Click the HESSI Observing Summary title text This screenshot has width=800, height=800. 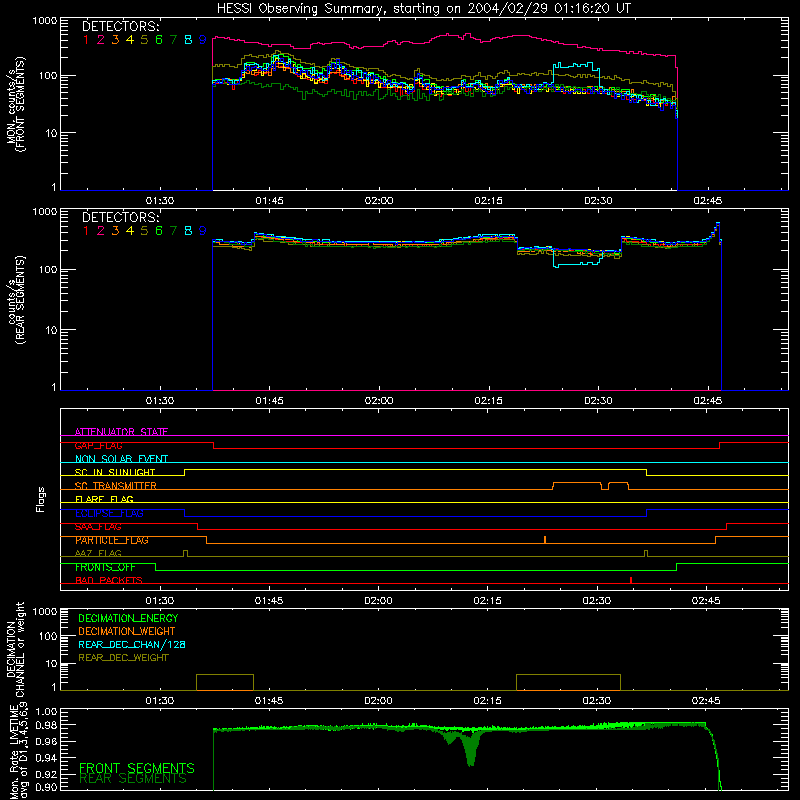pos(423,8)
